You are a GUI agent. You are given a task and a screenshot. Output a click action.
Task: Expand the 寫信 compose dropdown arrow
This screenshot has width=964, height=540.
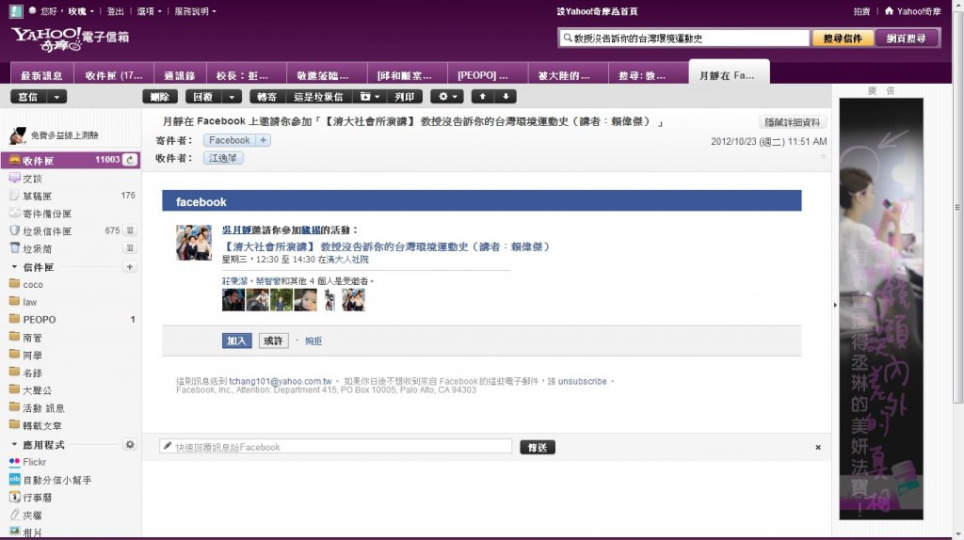click(56, 97)
